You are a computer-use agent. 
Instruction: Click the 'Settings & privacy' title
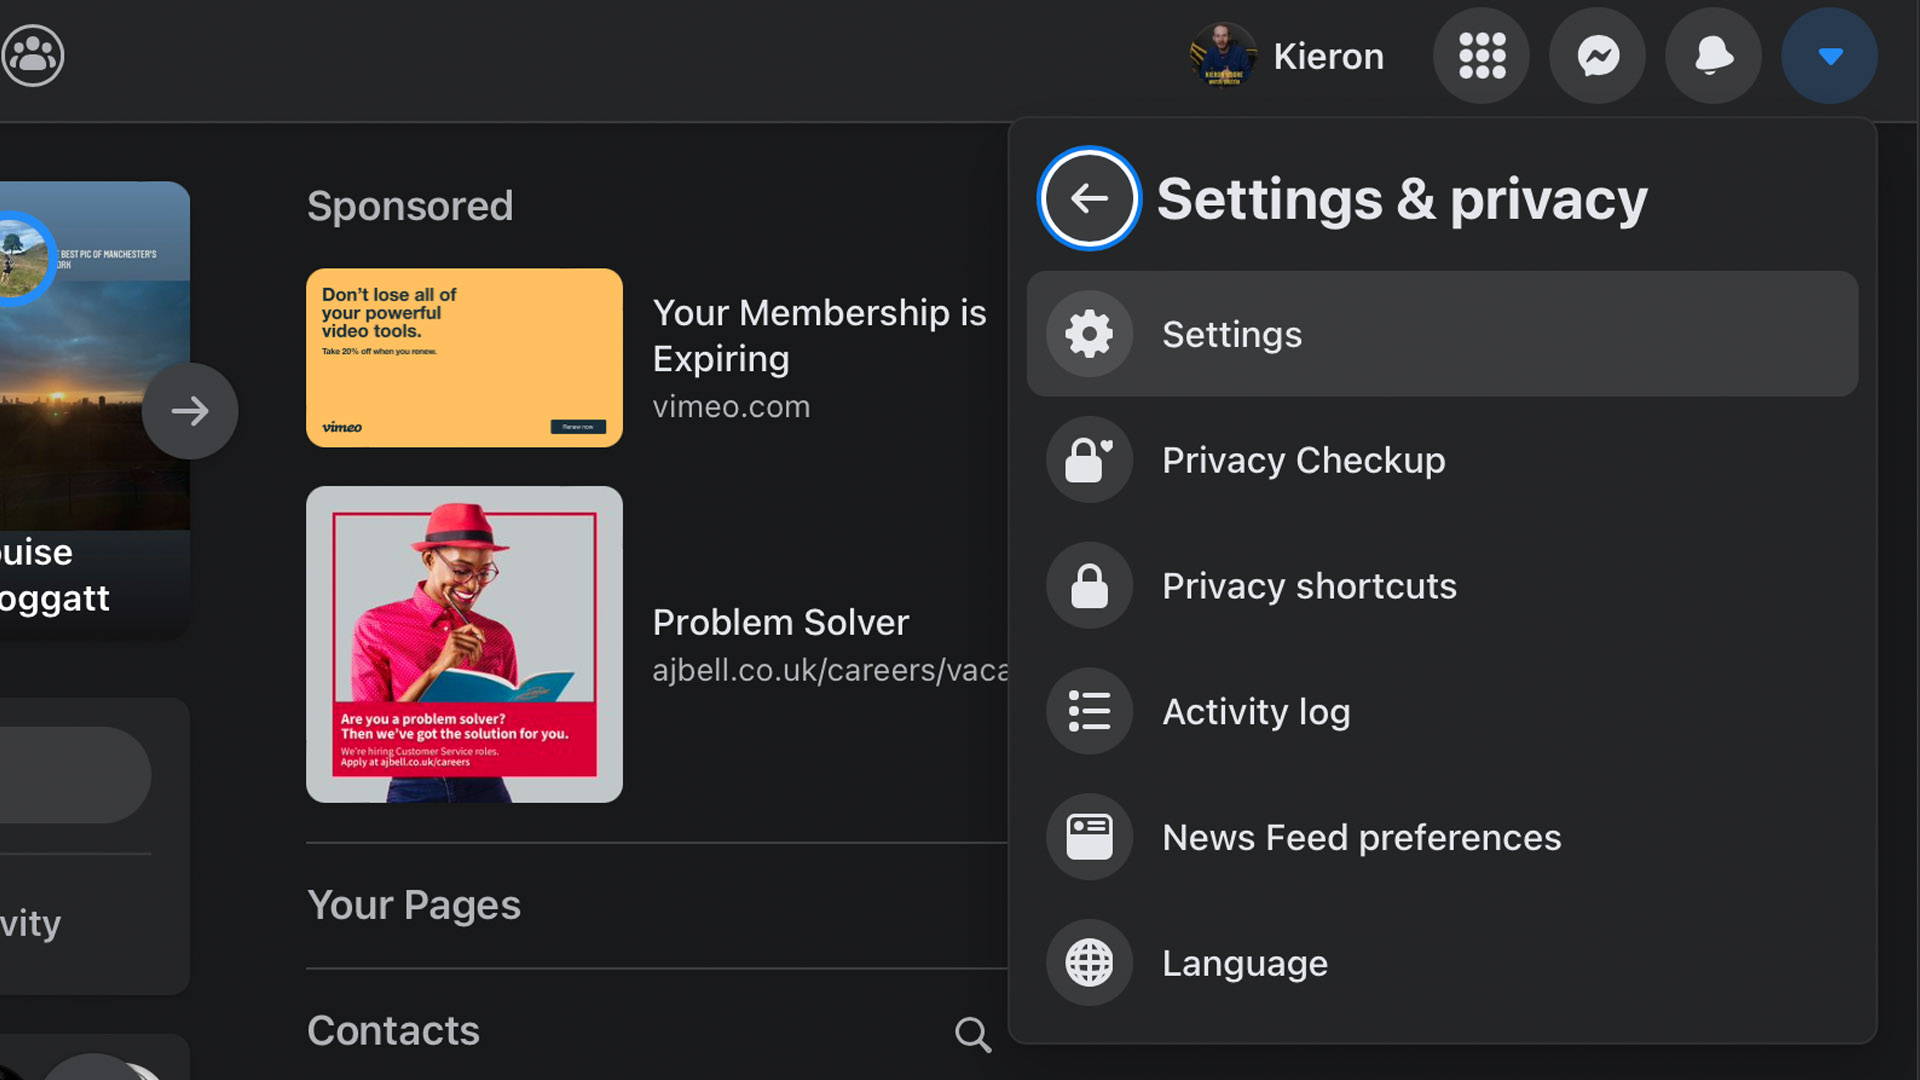point(1402,199)
